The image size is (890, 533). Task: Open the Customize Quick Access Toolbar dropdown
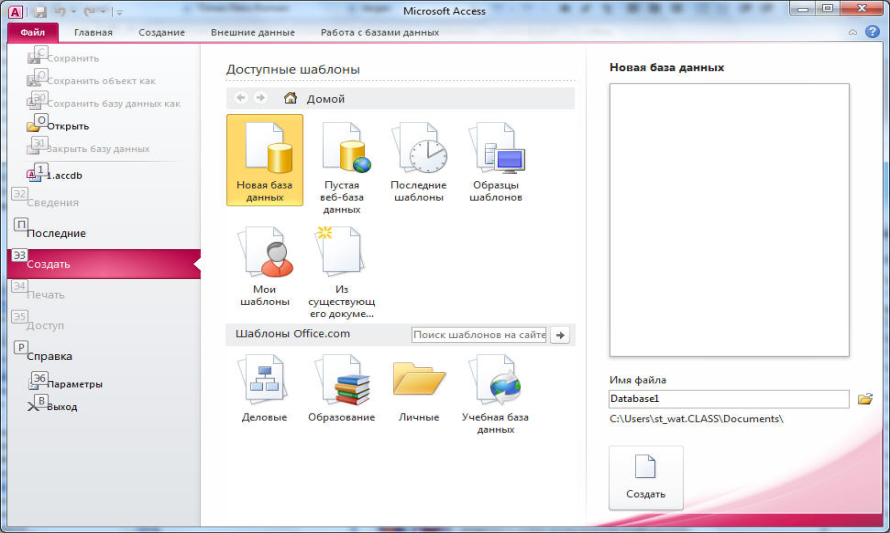120,12
